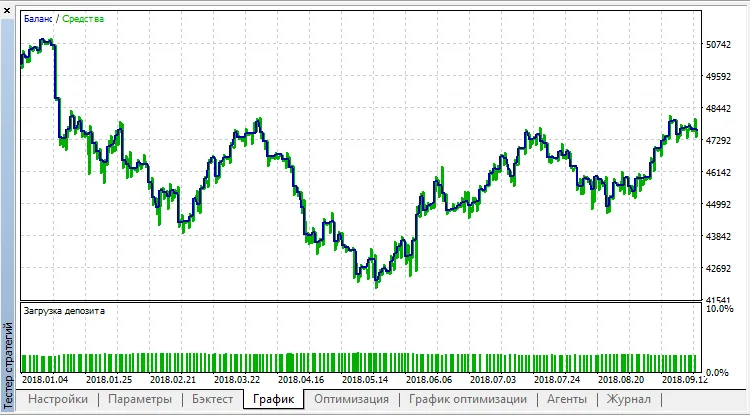Select the График tab
750x416 pixels.
[274, 399]
